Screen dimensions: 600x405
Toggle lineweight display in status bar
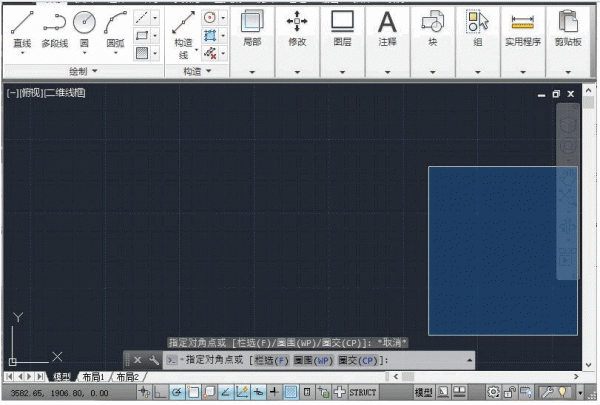274,392
